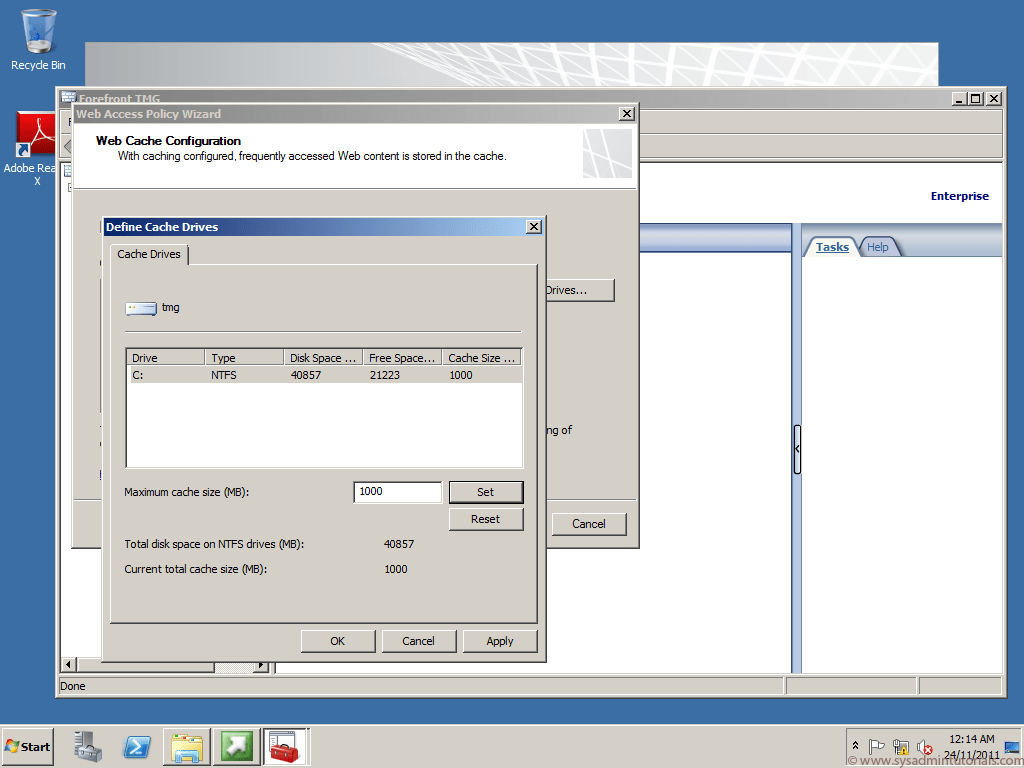Screen dimensions: 1024x768
Task: Confirm with OK in Define Cache Drives
Action: [x=338, y=641]
